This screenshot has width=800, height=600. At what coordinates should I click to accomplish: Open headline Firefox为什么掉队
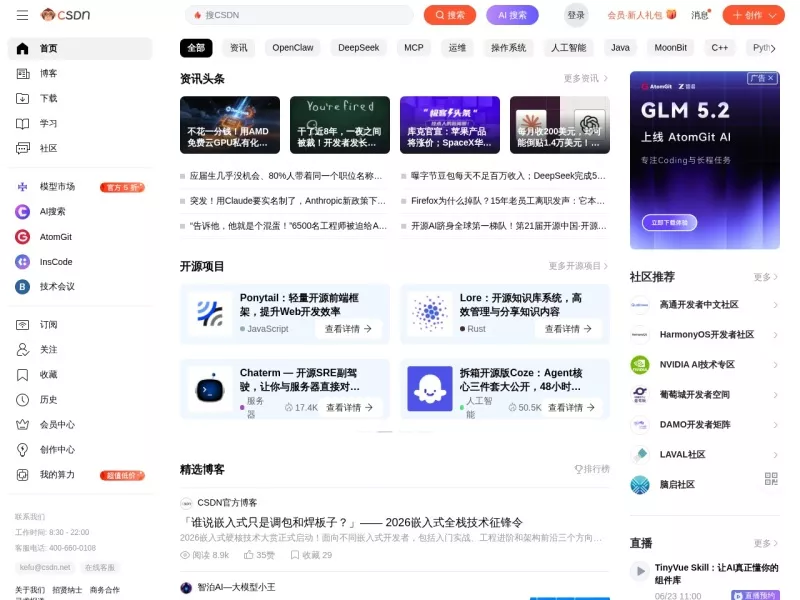tap(508, 201)
